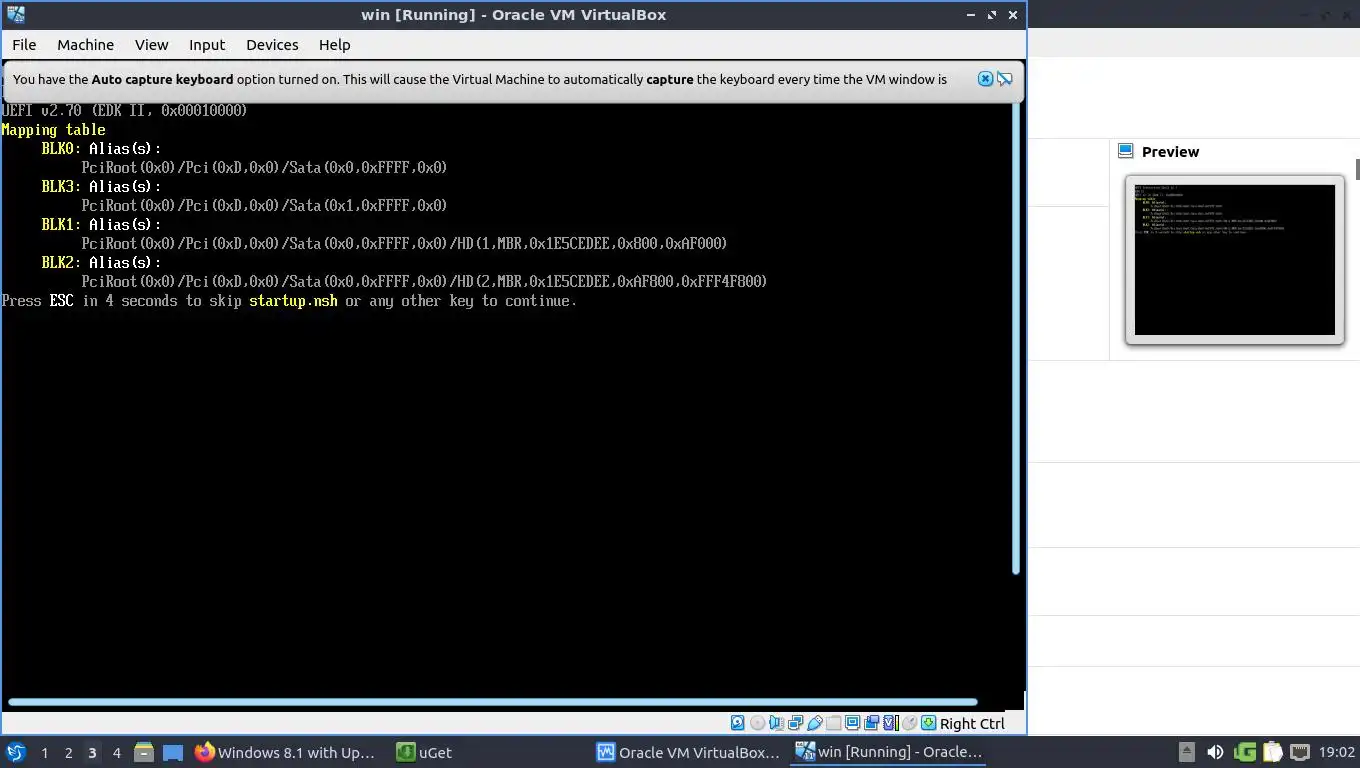Click the display indicator icon in status bar

[x=852, y=723]
